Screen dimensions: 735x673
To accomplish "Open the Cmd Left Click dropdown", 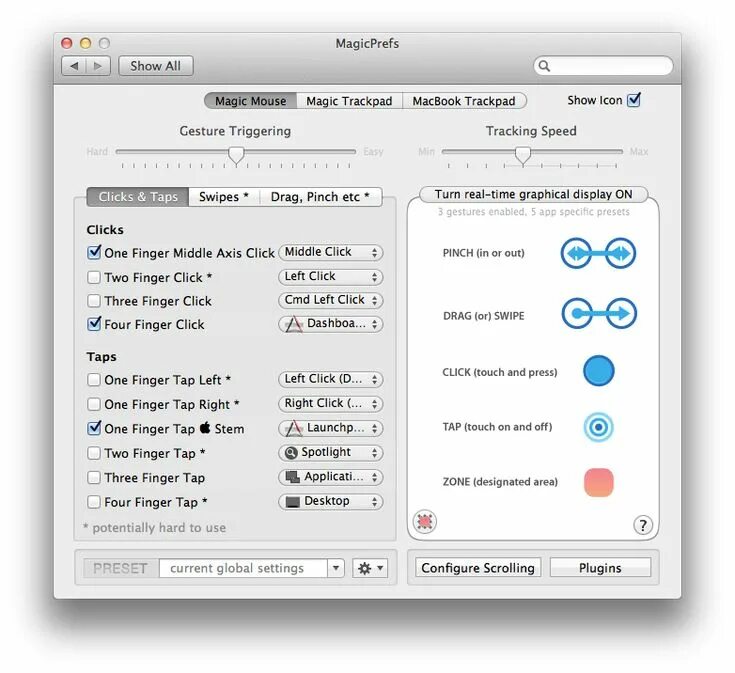I will pyautogui.click(x=330, y=300).
